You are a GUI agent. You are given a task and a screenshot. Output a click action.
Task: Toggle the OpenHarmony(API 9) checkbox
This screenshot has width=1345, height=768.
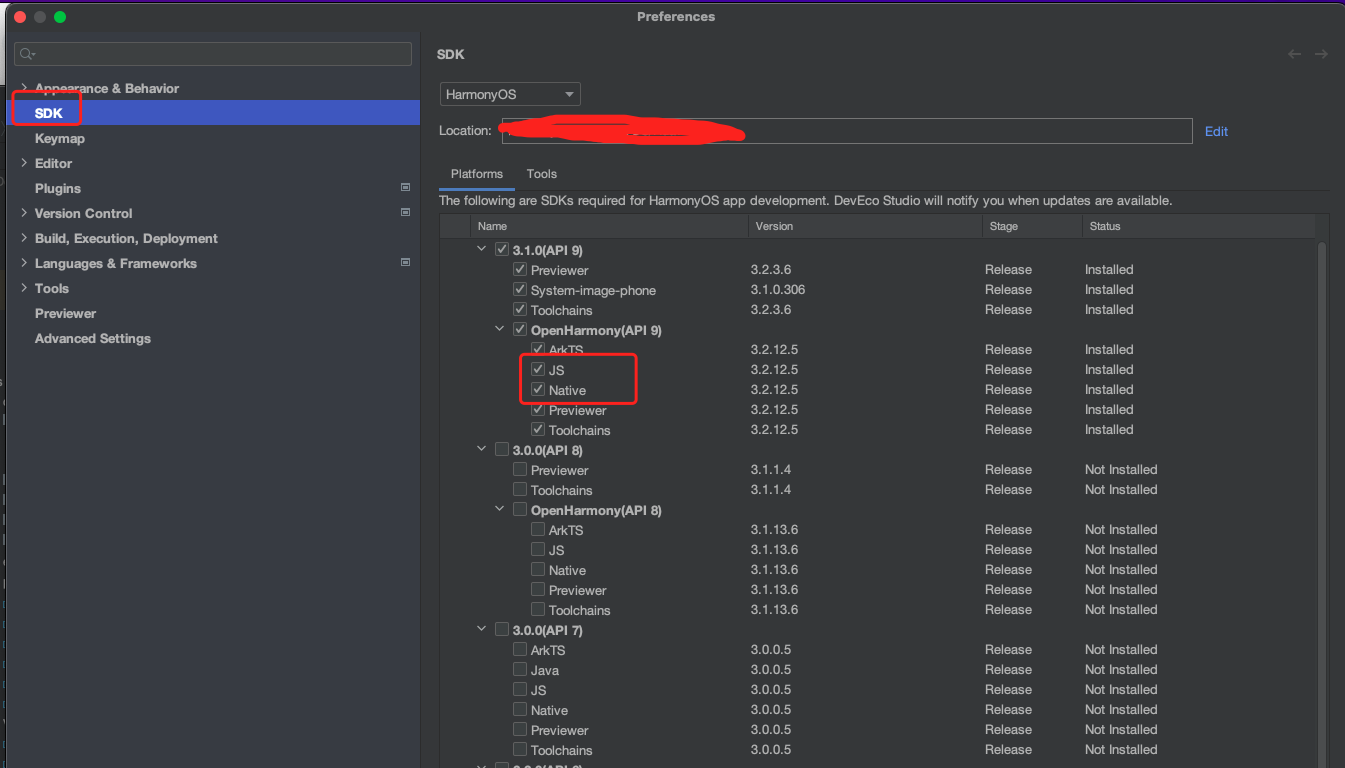click(520, 330)
